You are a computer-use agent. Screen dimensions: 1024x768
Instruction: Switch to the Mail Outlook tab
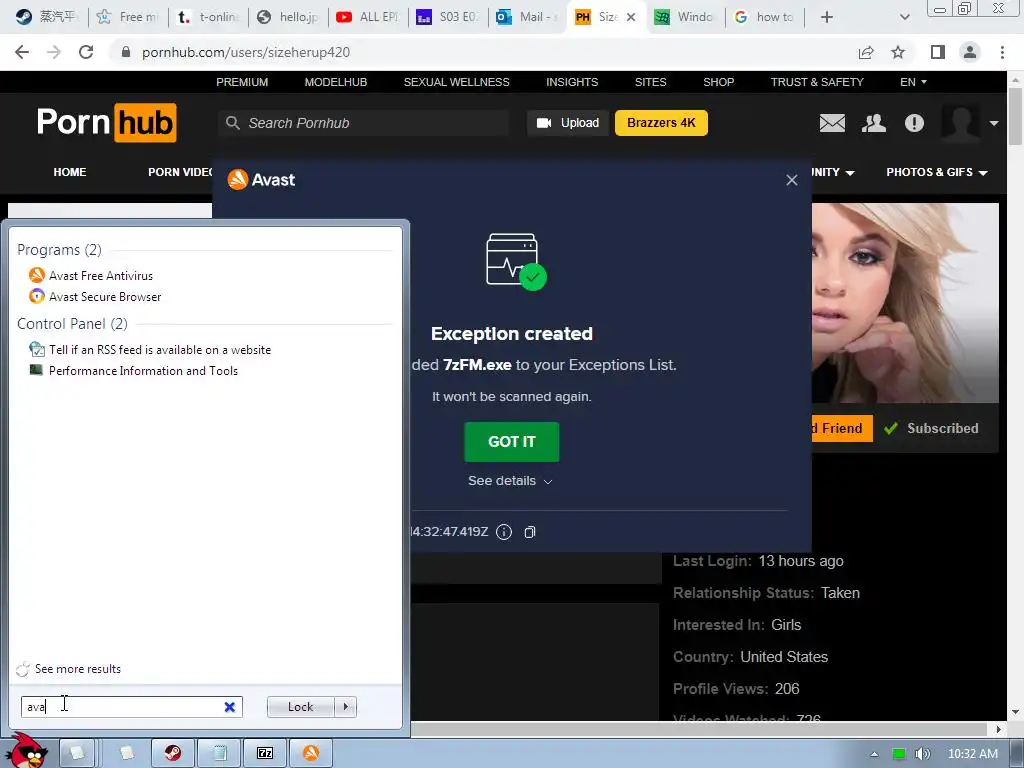point(527,17)
